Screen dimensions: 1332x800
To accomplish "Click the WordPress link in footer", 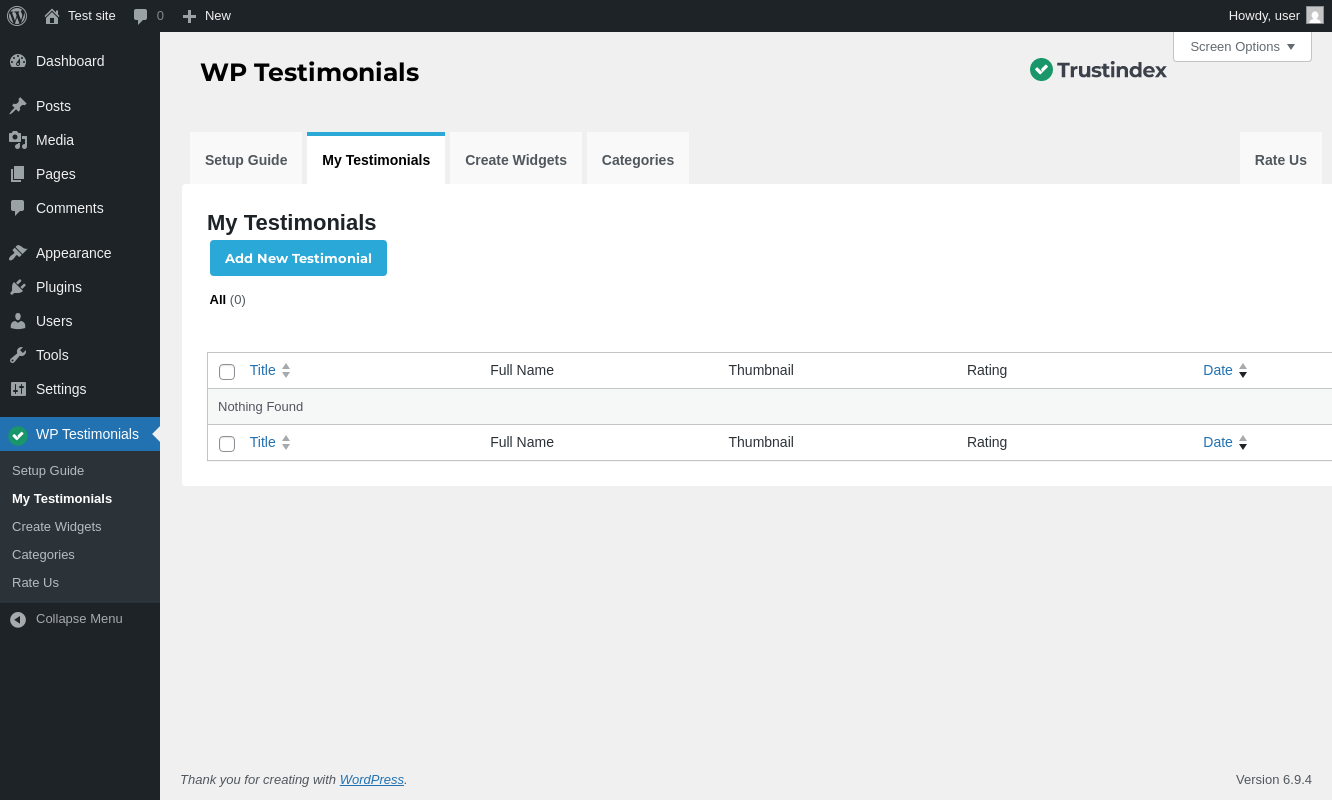I will (x=372, y=780).
